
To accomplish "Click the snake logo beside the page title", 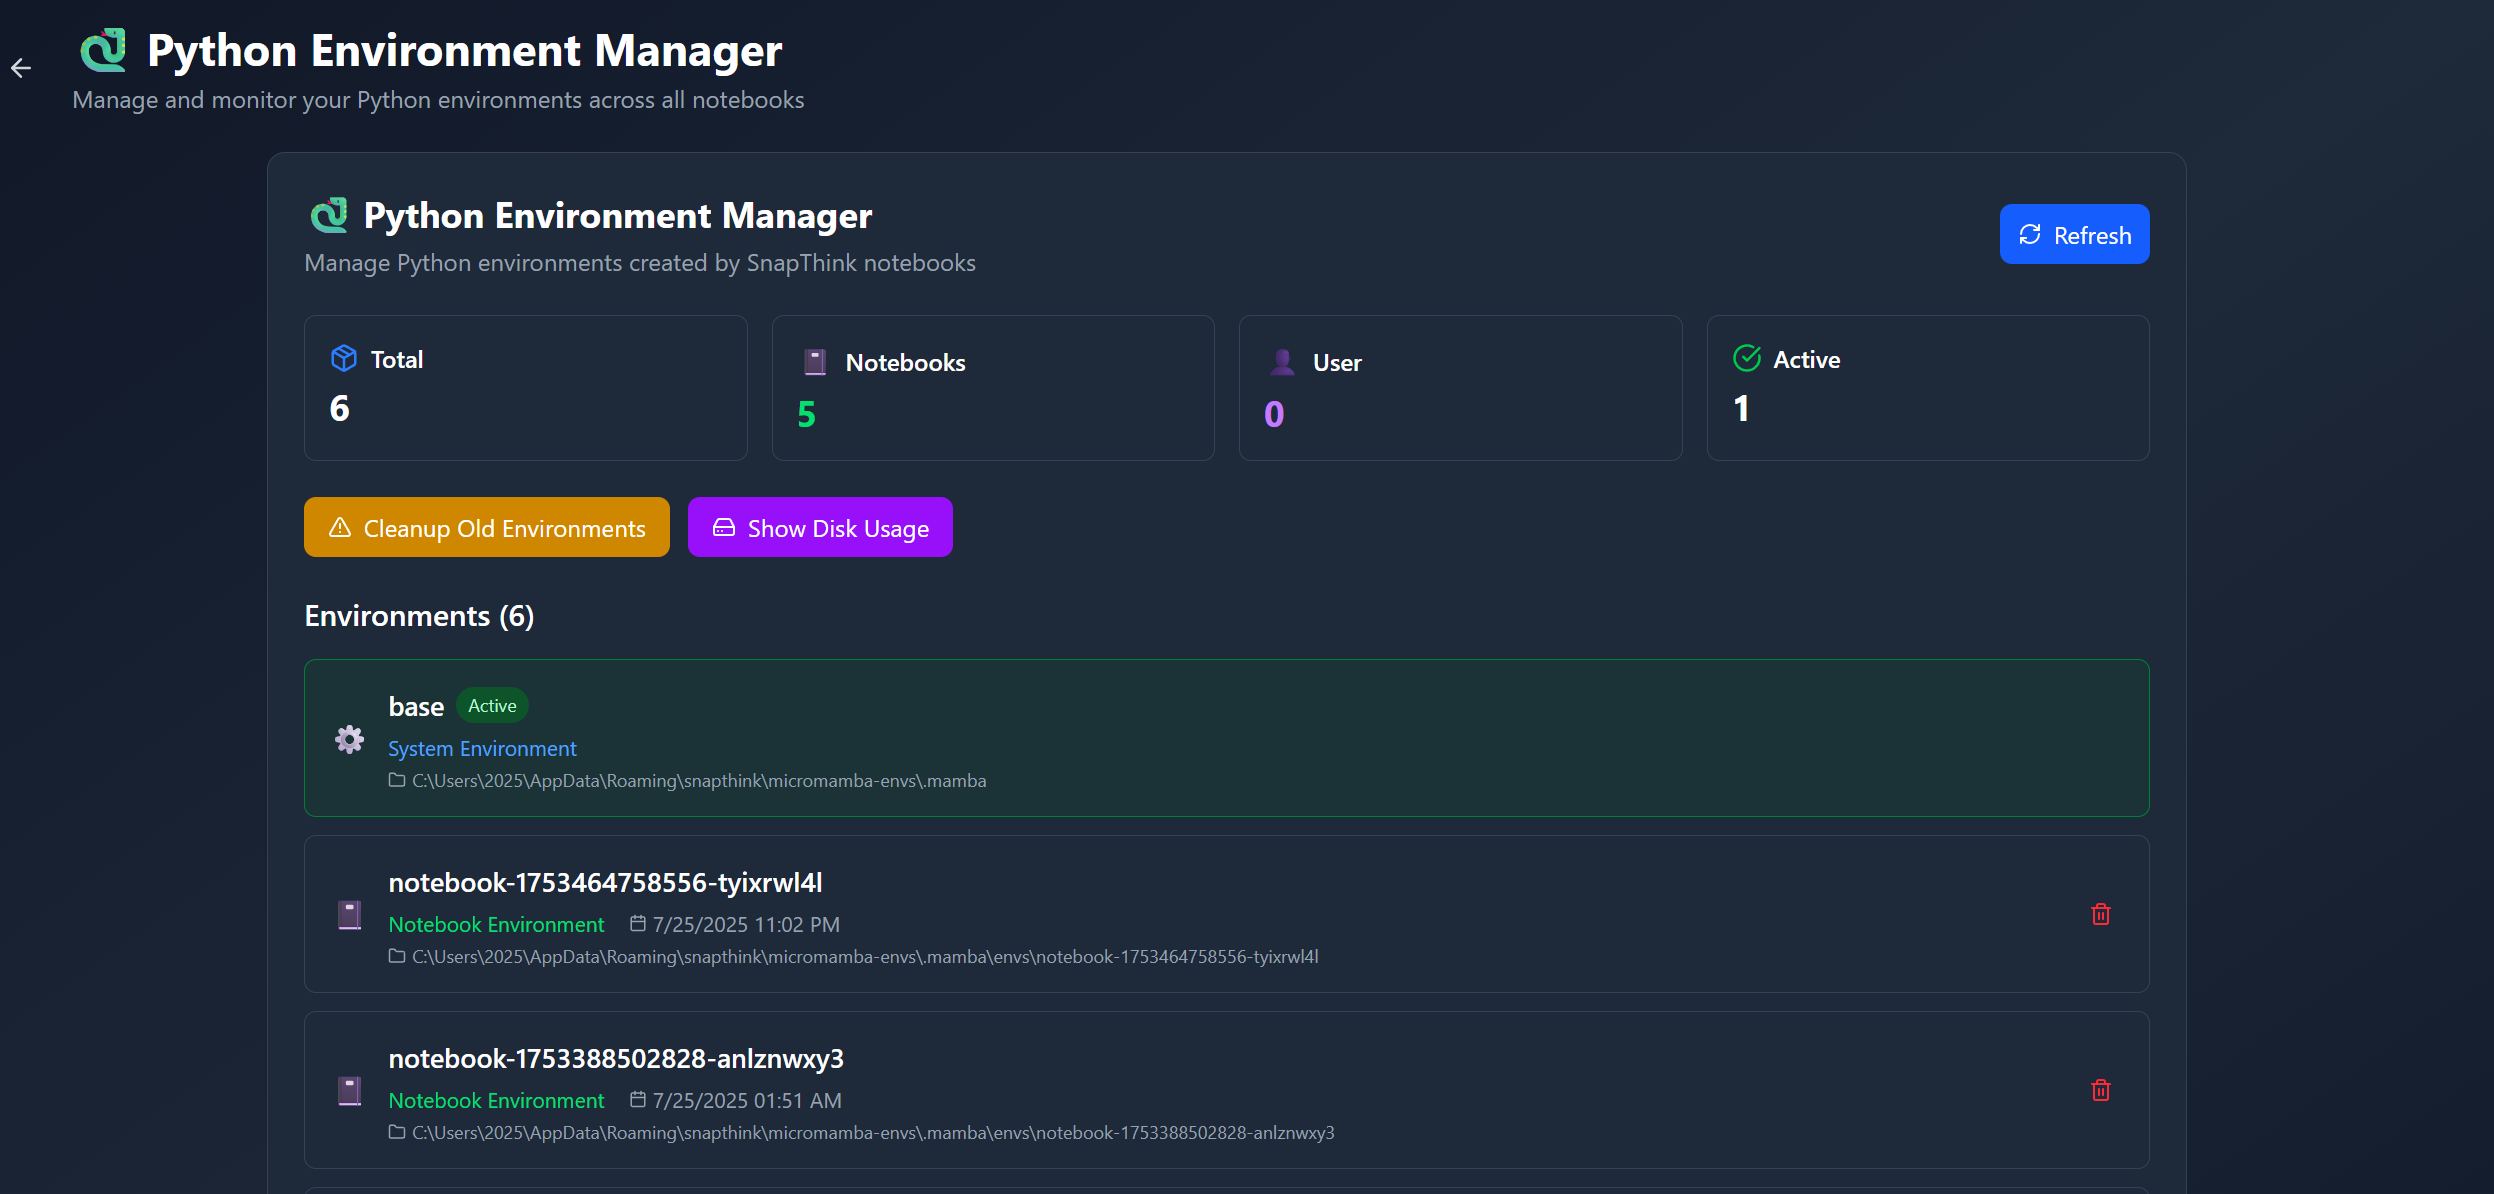I will pyautogui.click(x=104, y=50).
